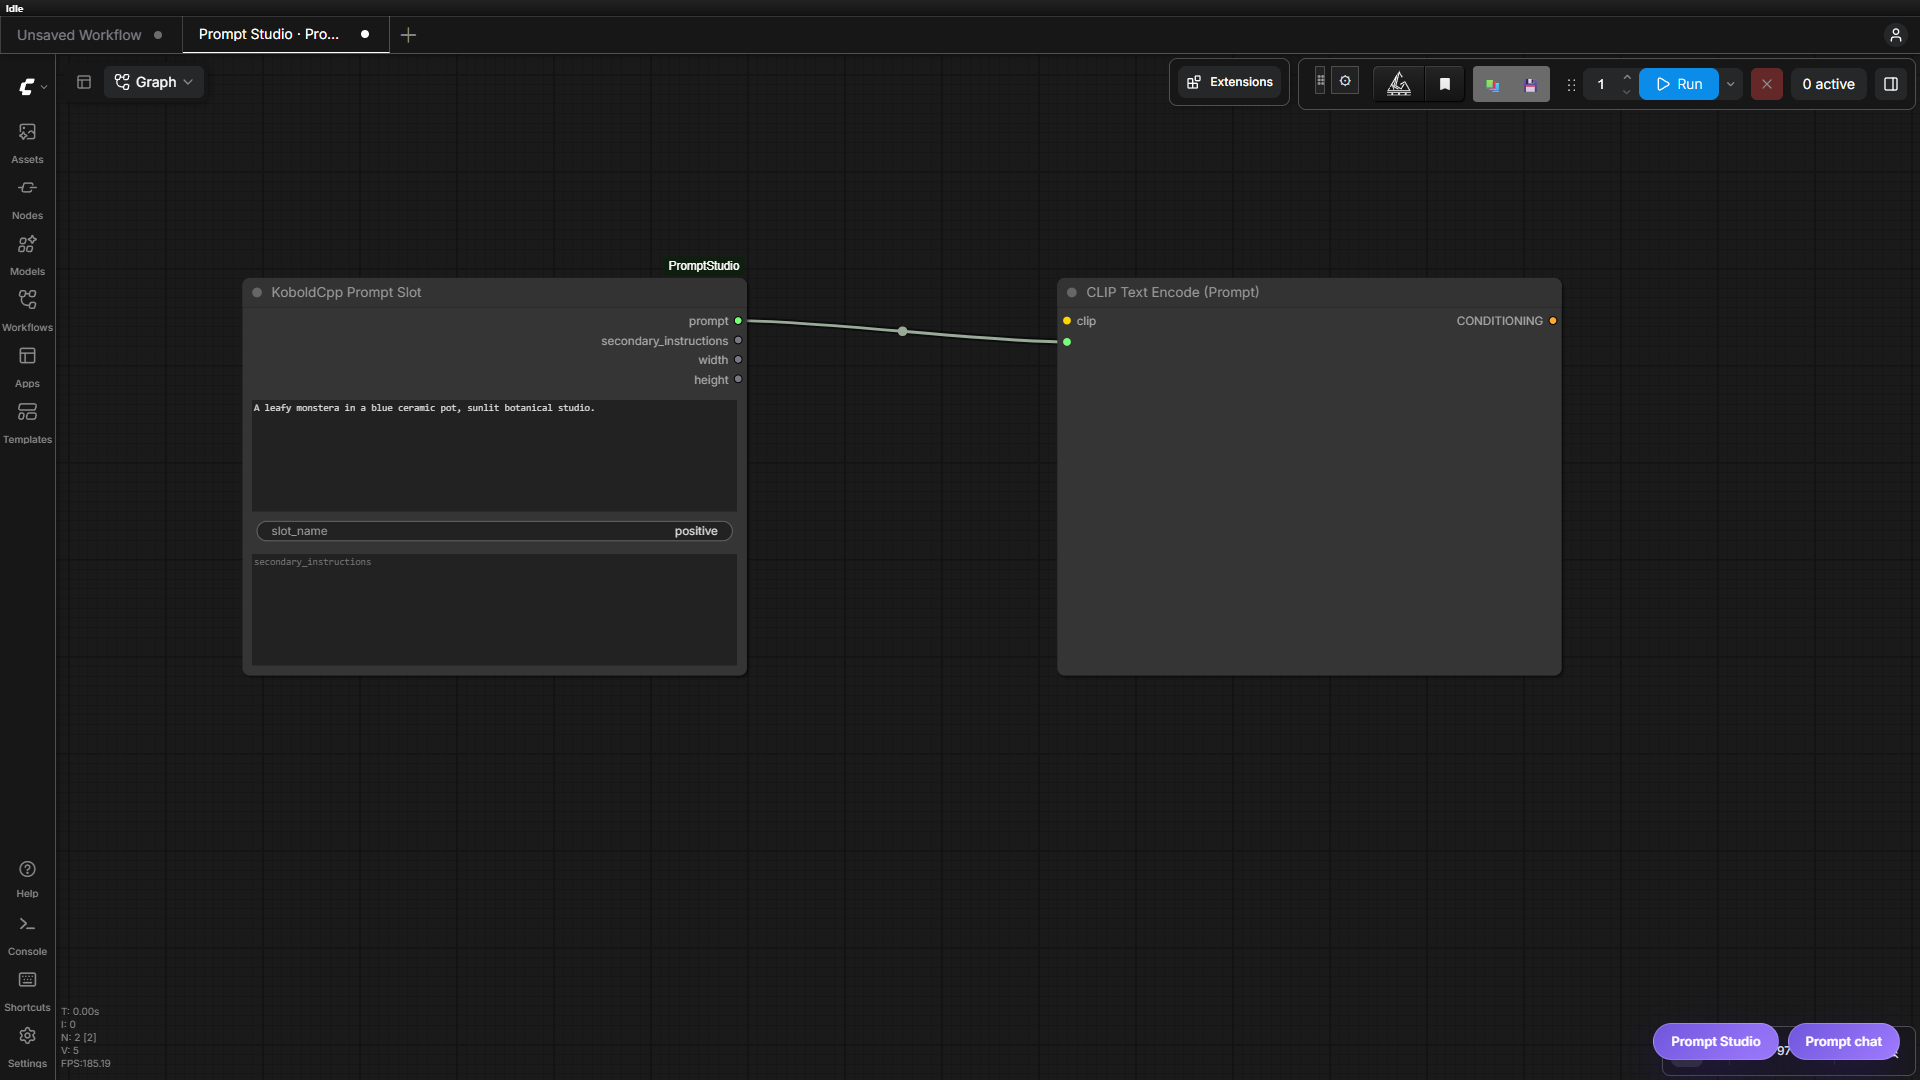Screen dimensions: 1920x1080
Task: Click the prompt output slot dot
Action: pos(738,321)
